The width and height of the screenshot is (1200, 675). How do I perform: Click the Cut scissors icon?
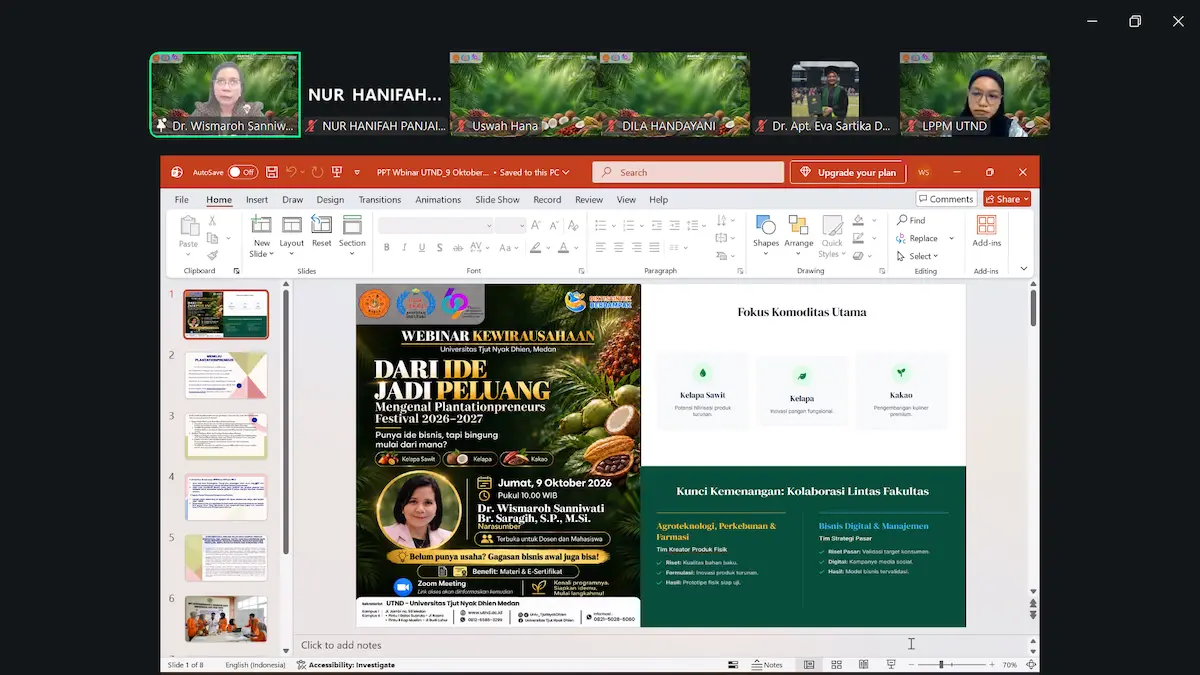[212, 222]
